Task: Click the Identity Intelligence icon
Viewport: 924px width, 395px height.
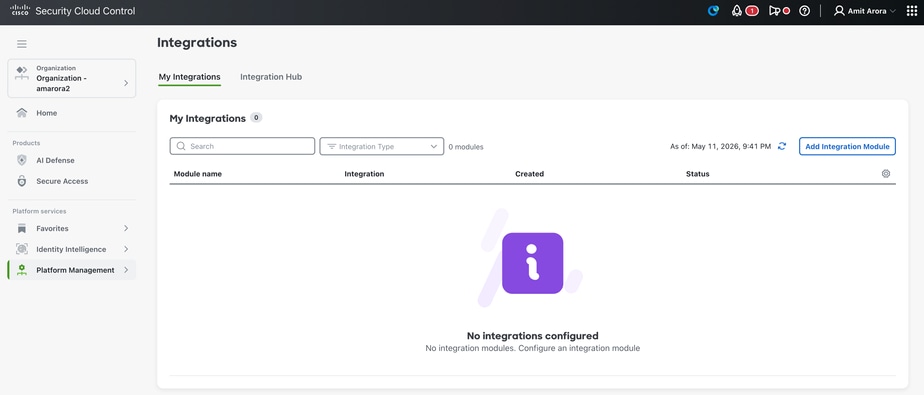Action: pos(22,249)
